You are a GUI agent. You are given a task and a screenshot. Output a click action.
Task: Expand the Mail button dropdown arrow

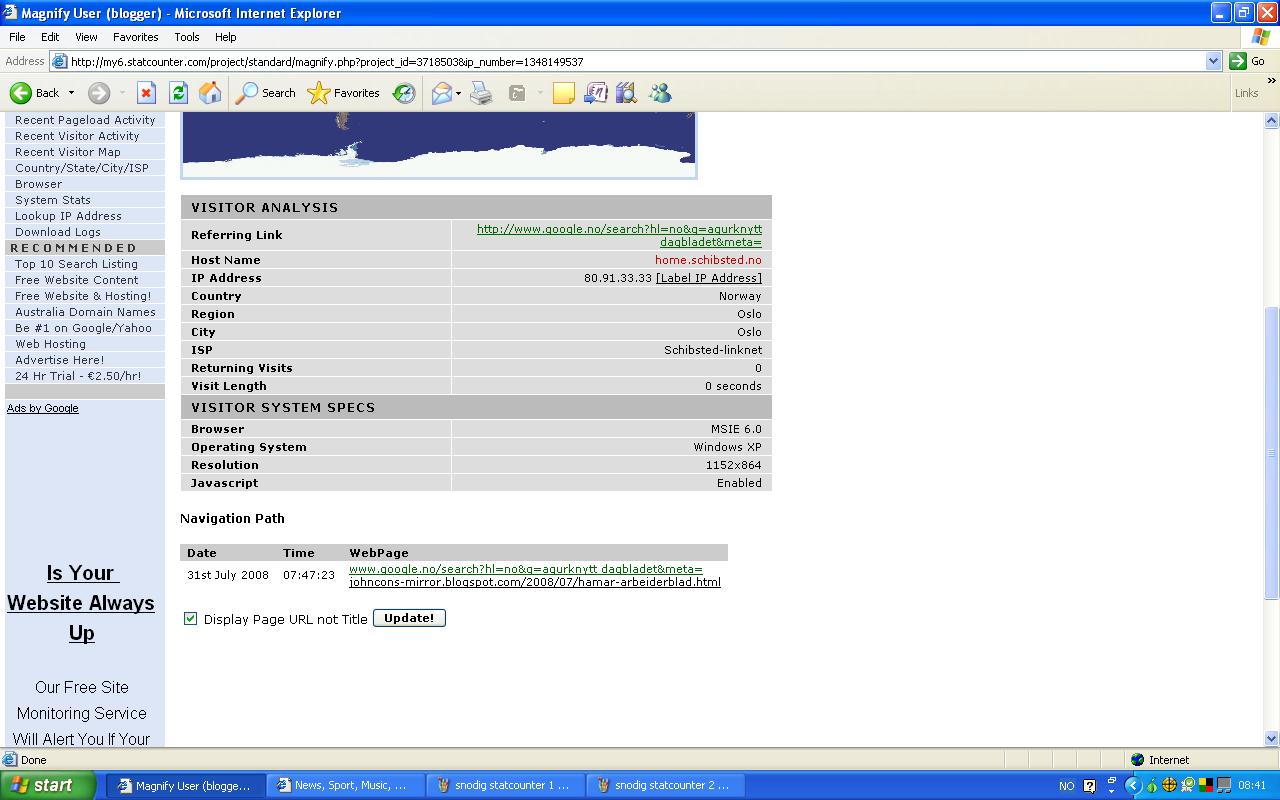(458, 93)
